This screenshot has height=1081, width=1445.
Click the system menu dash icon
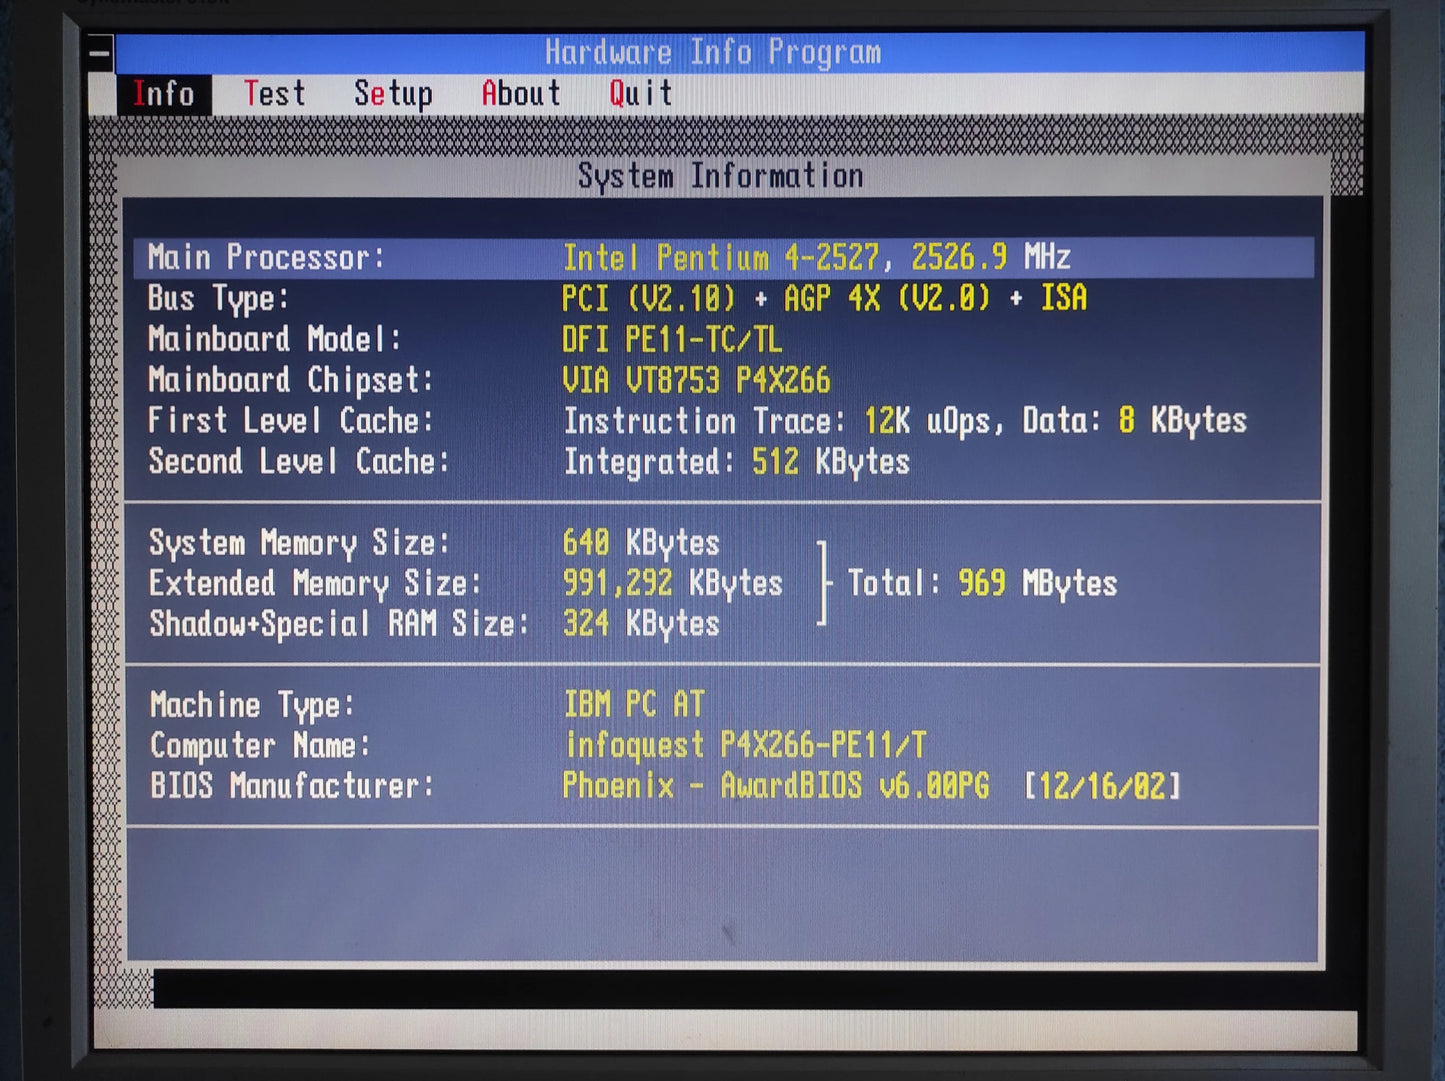[99, 53]
